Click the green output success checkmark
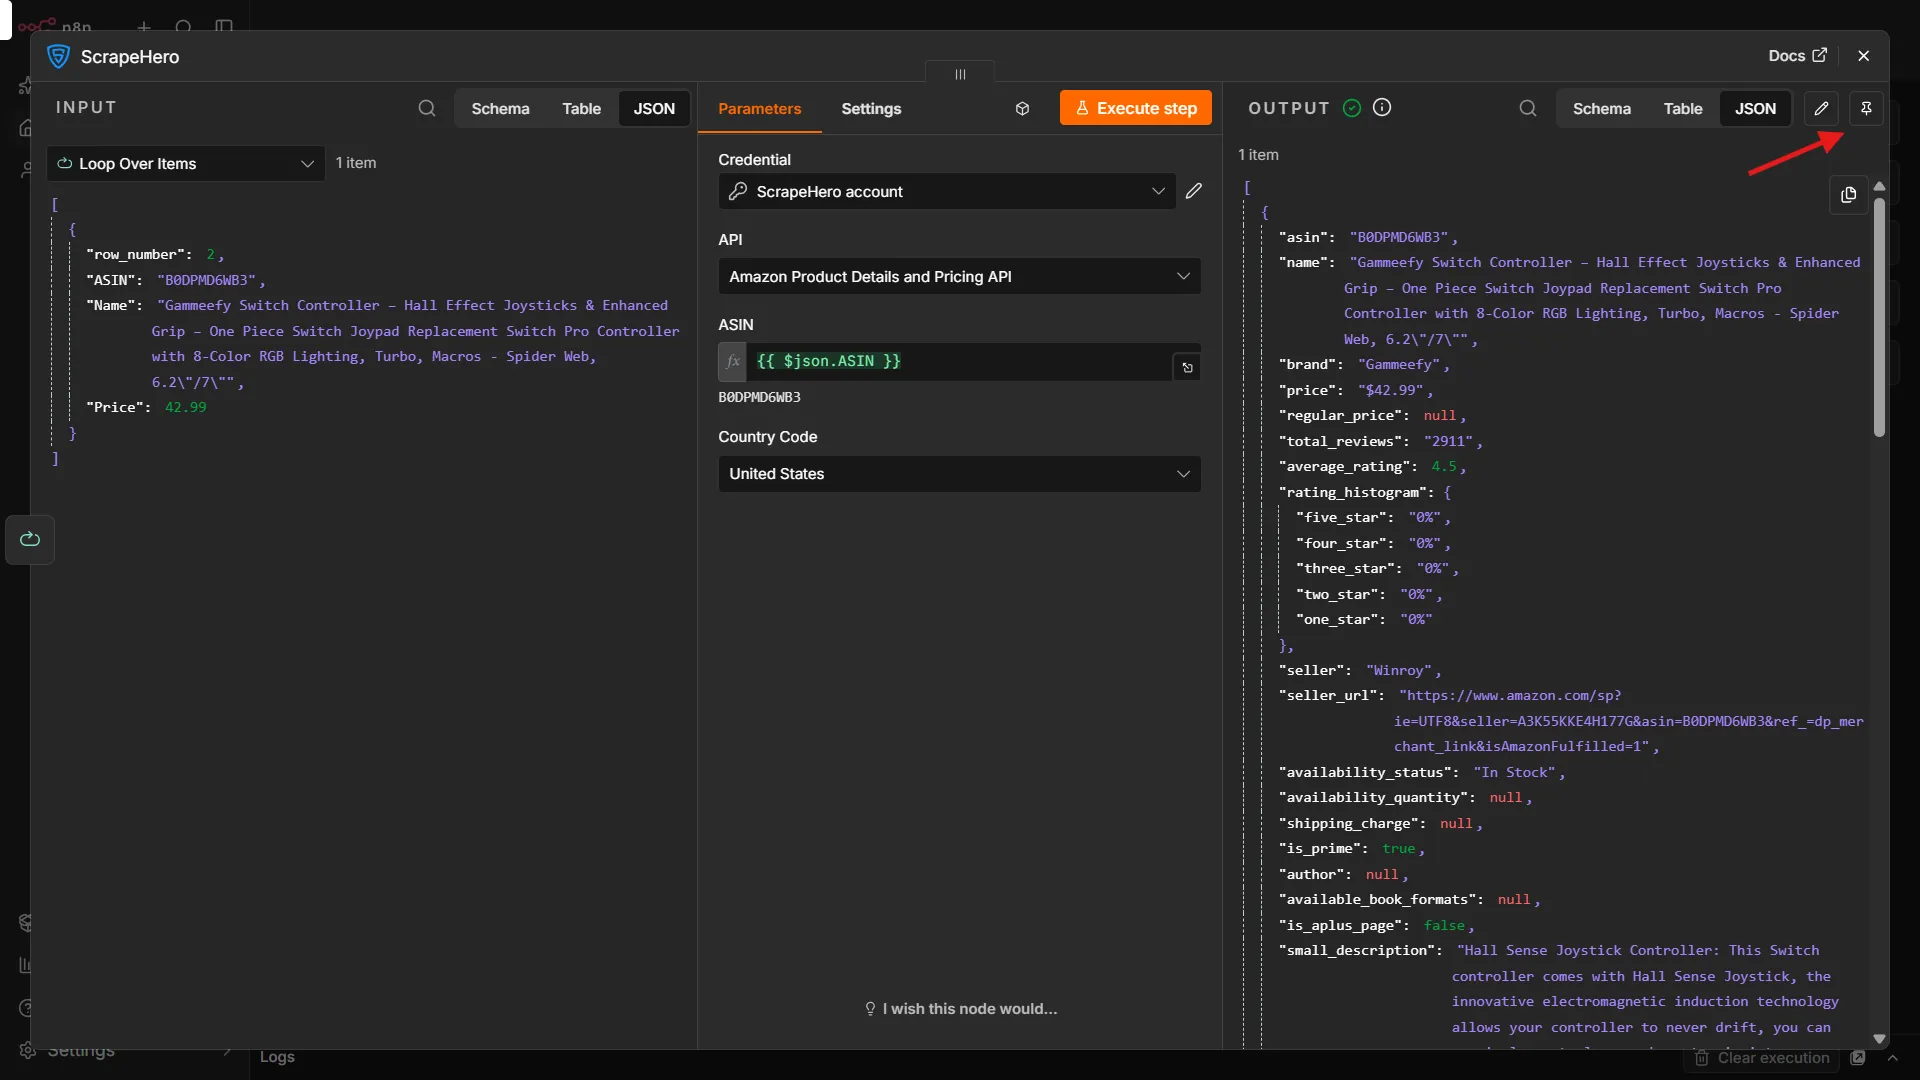This screenshot has width=1920, height=1080. [x=1352, y=108]
